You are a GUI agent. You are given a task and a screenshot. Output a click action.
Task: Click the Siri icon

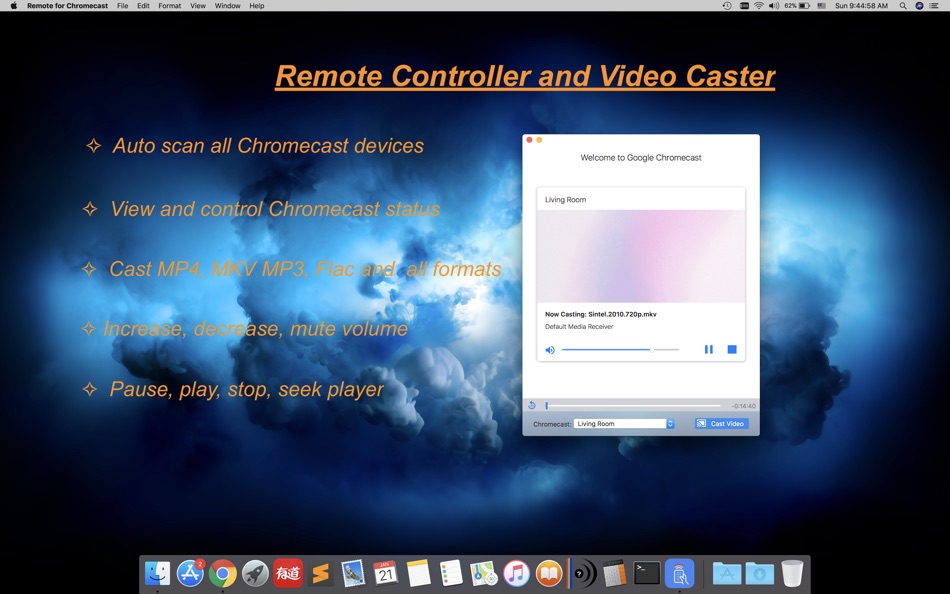pos(919,5)
